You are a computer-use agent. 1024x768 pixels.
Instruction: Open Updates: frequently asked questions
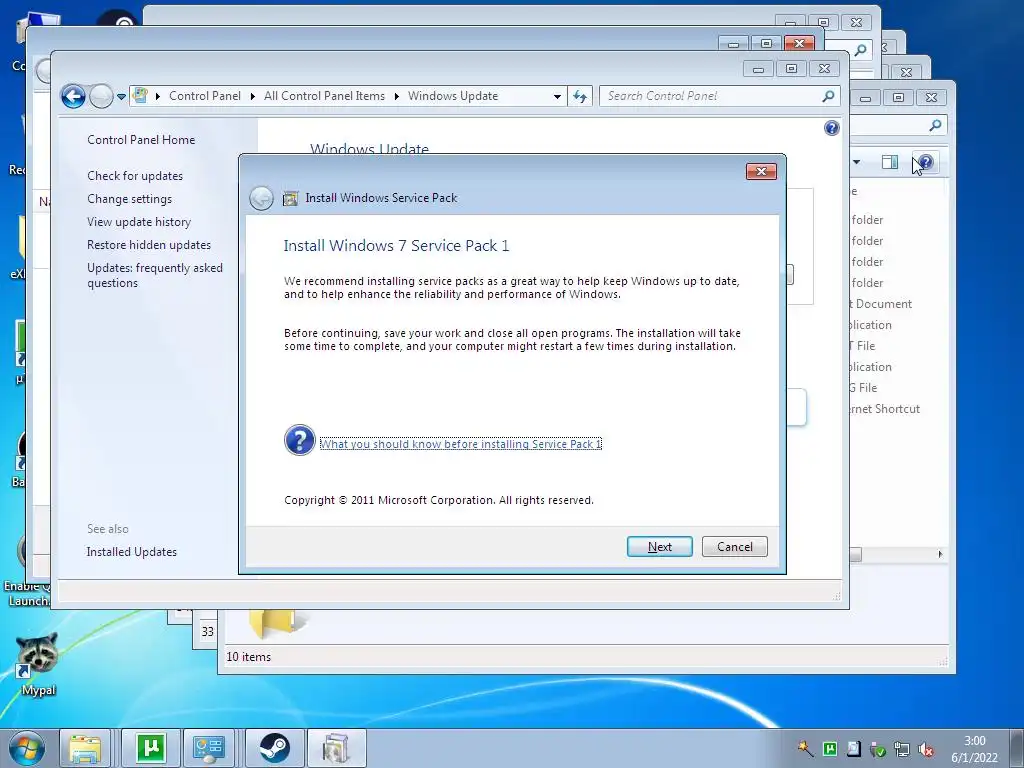(x=155, y=275)
